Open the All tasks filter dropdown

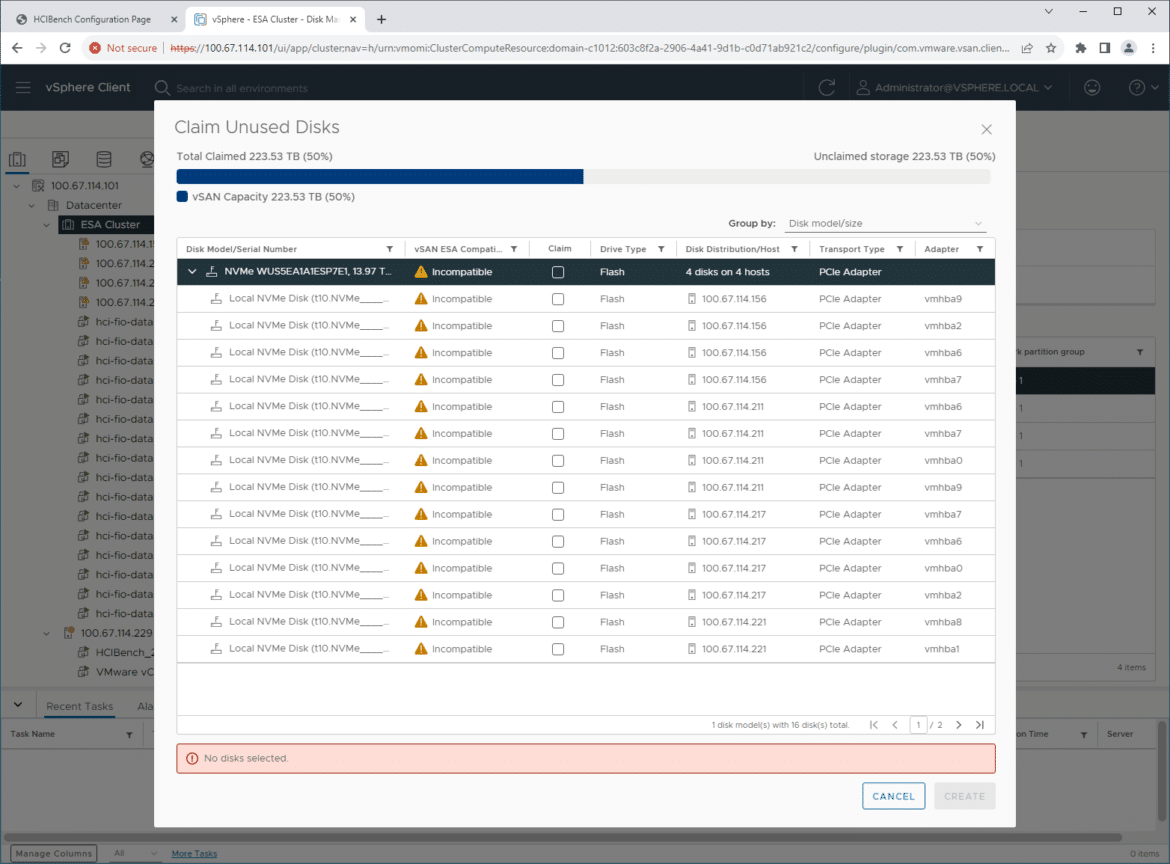click(135, 854)
